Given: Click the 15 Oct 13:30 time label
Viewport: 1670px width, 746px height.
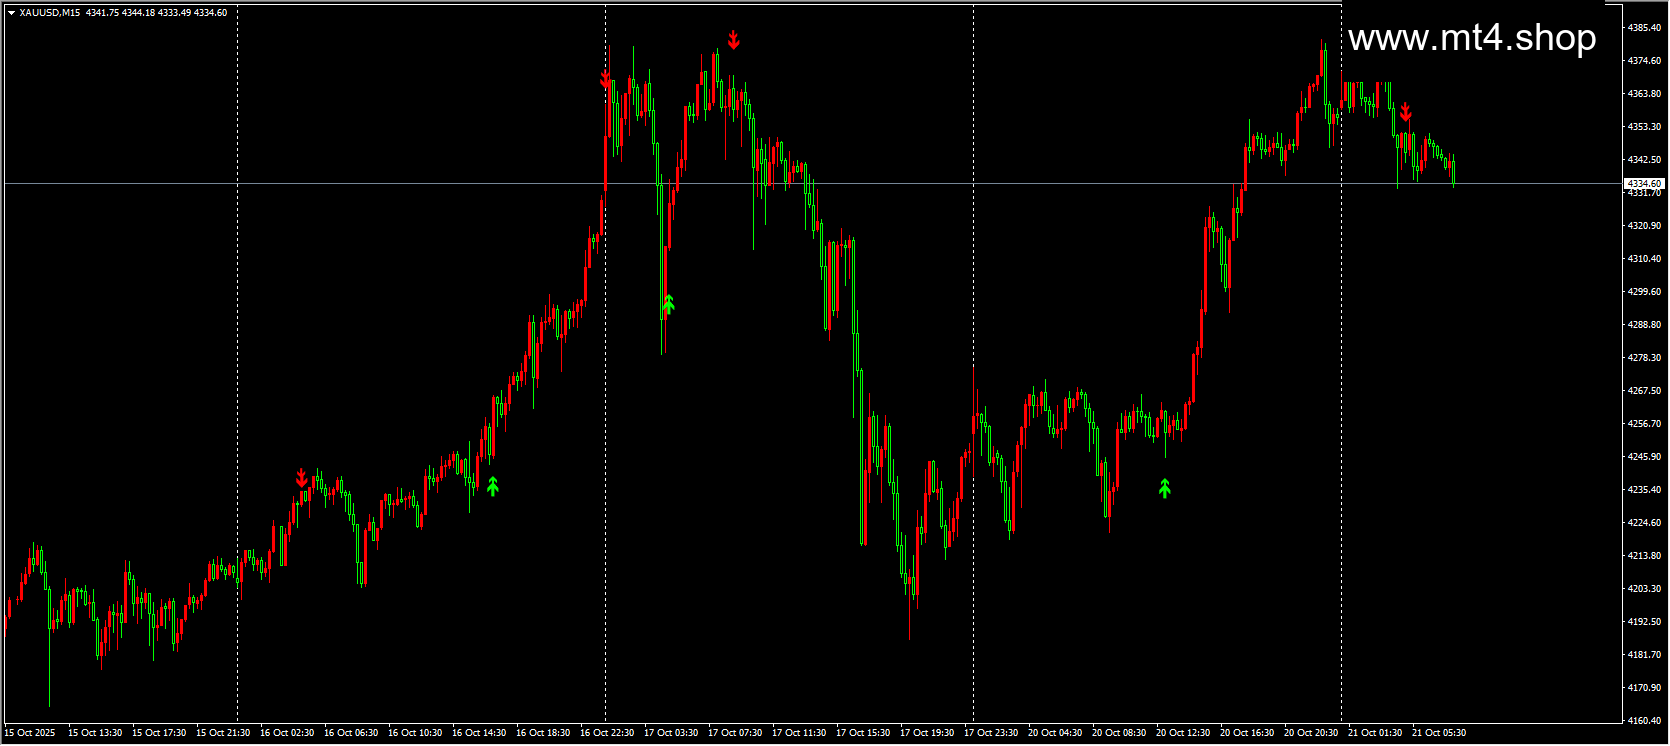Looking at the screenshot, I should [x=95, y=733].
